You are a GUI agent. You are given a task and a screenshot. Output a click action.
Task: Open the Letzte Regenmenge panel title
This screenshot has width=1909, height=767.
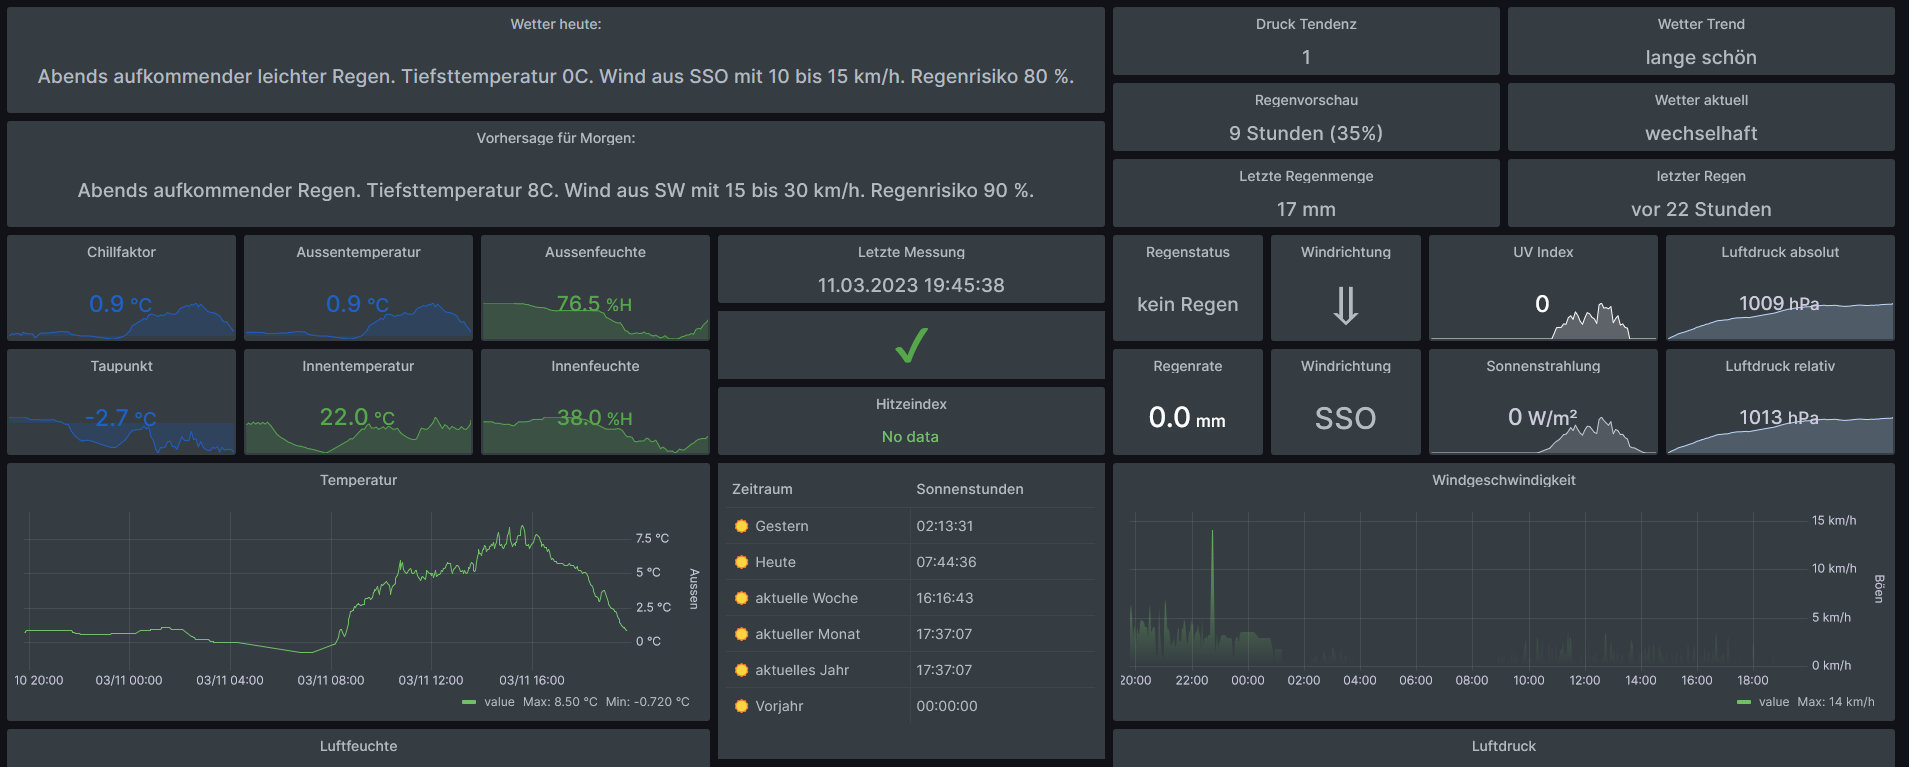(x=1306, y=176)
